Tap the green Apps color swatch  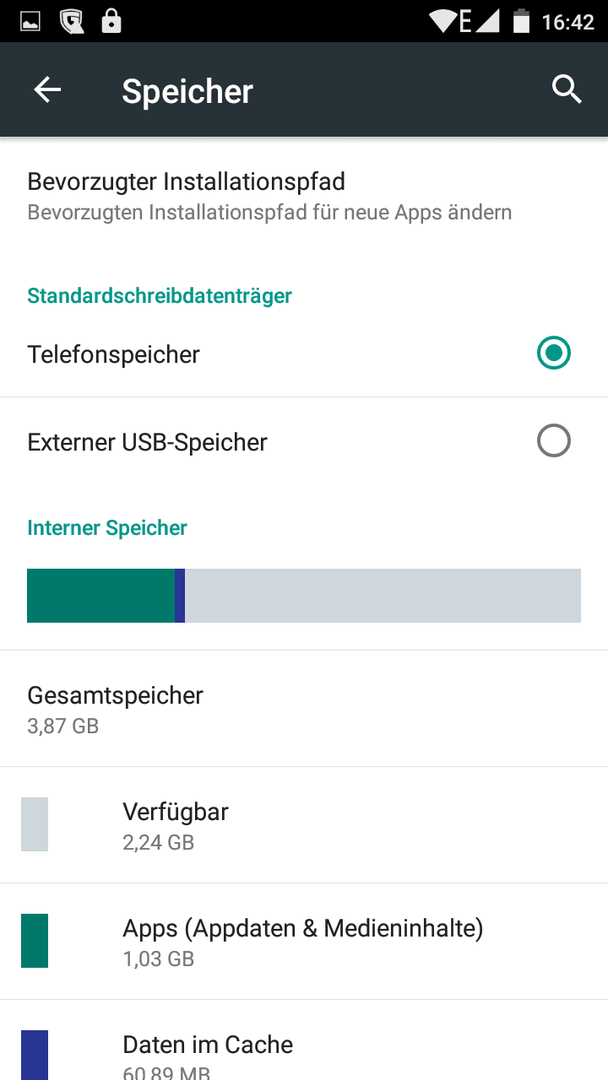34,941
